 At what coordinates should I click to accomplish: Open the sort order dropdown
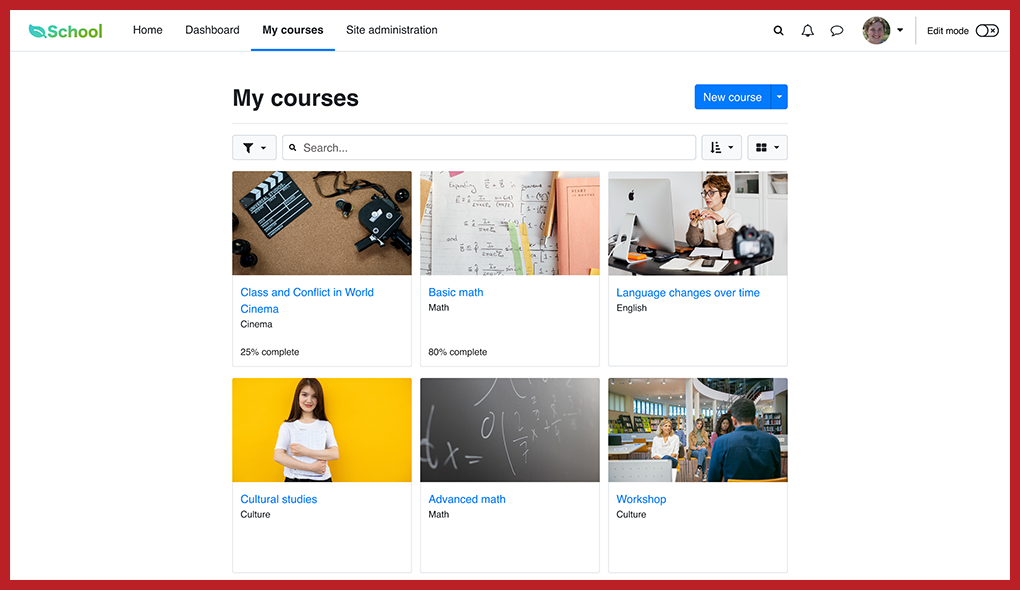coord(721,148)
